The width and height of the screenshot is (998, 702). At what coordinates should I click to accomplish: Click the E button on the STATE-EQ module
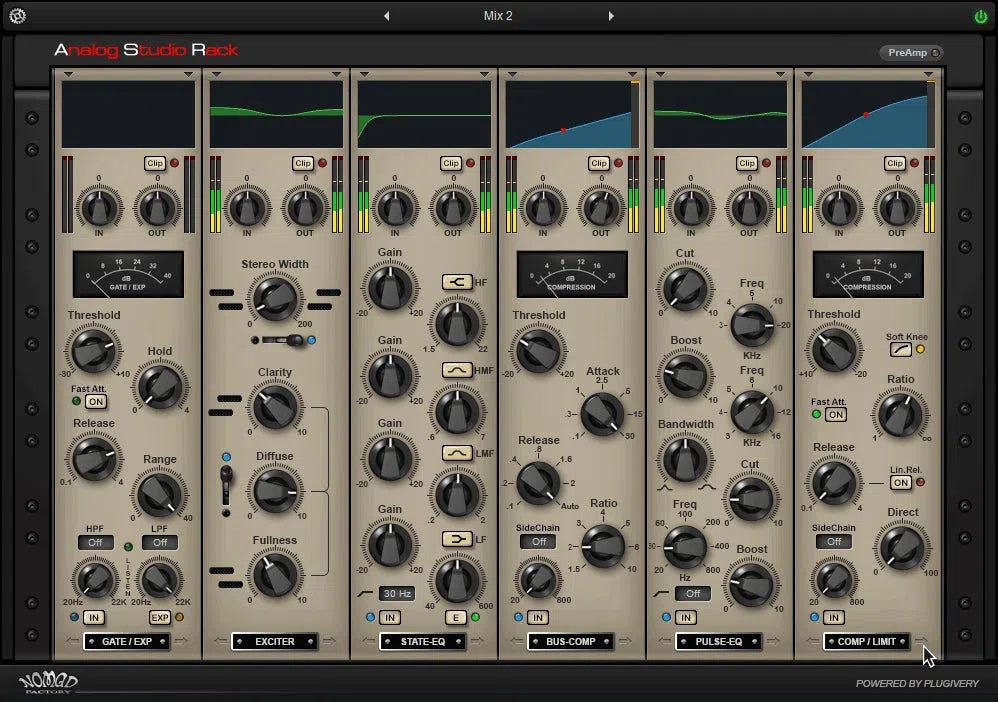point(456,618)
